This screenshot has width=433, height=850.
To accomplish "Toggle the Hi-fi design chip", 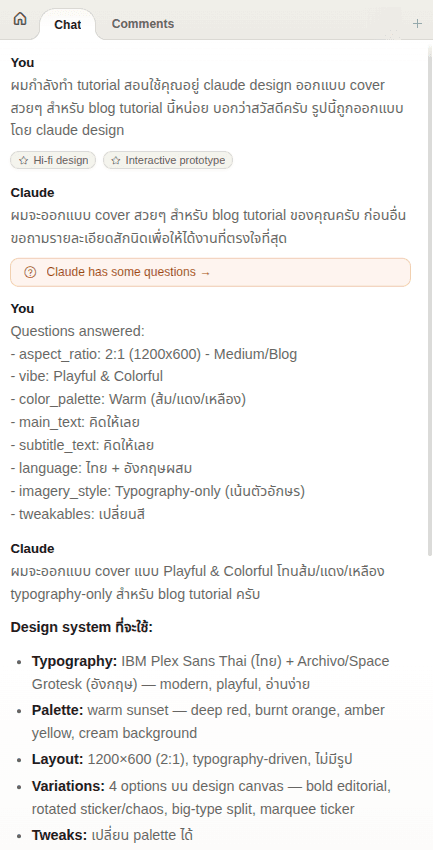I will (53, 160).
